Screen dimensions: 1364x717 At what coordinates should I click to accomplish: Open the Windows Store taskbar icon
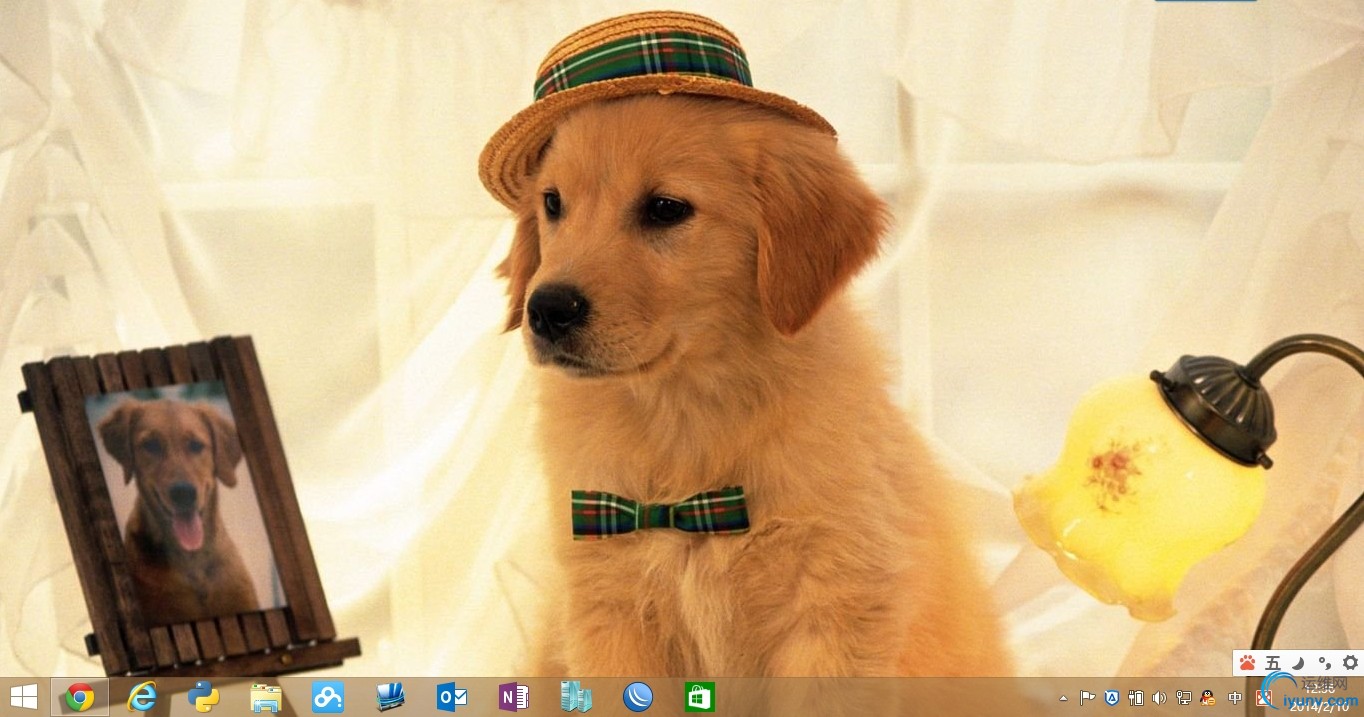coord(700,697)
